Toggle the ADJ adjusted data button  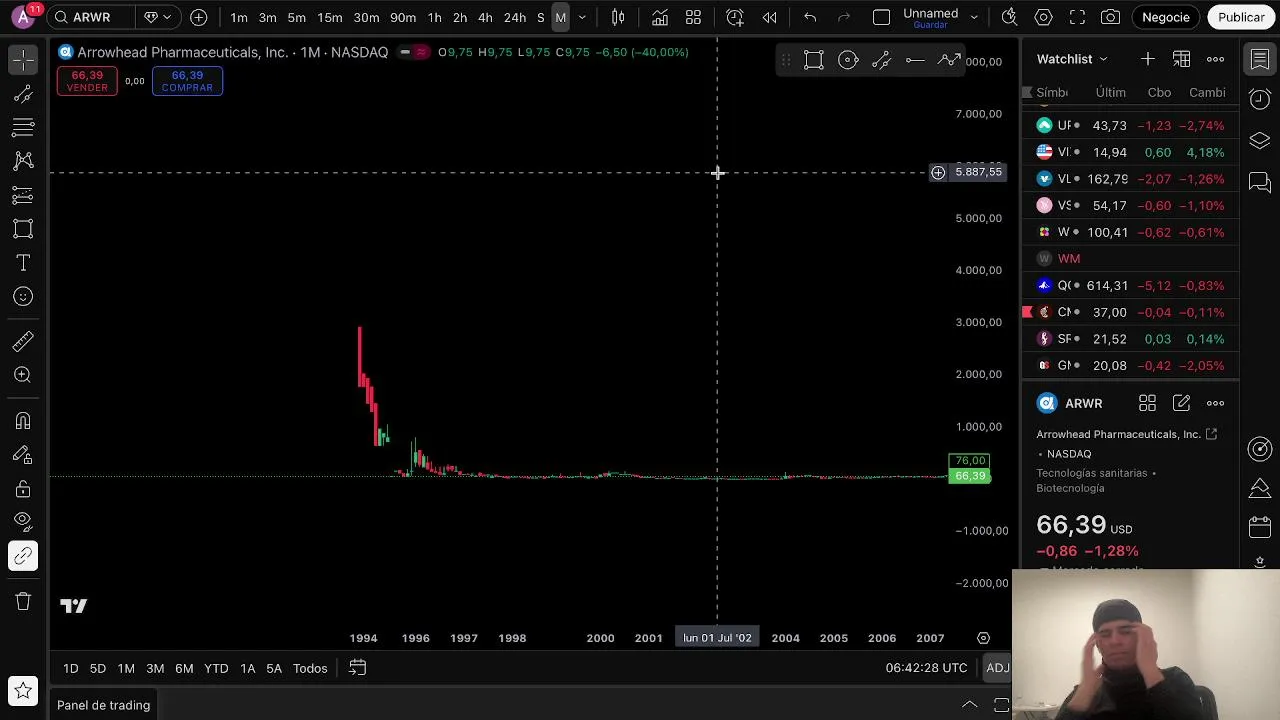click(x=998, y=668)
